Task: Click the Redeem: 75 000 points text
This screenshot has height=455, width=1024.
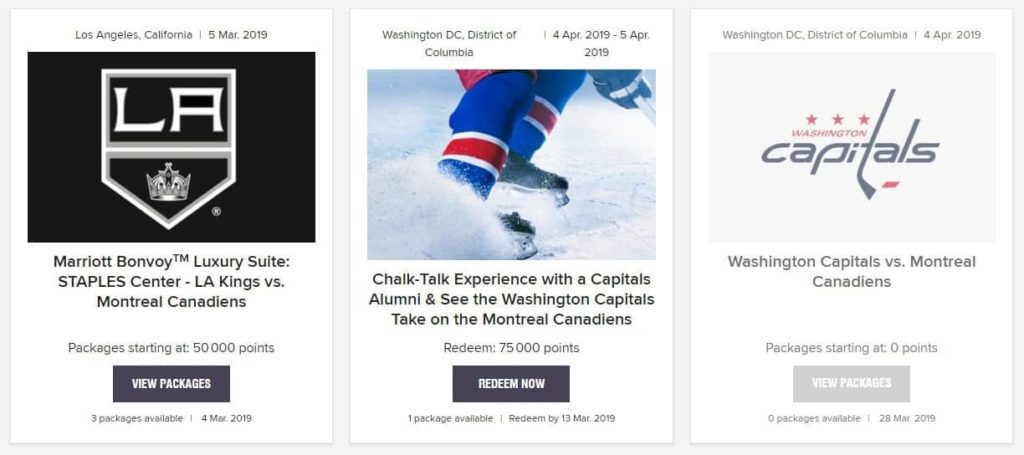Action: pos(511,348)
